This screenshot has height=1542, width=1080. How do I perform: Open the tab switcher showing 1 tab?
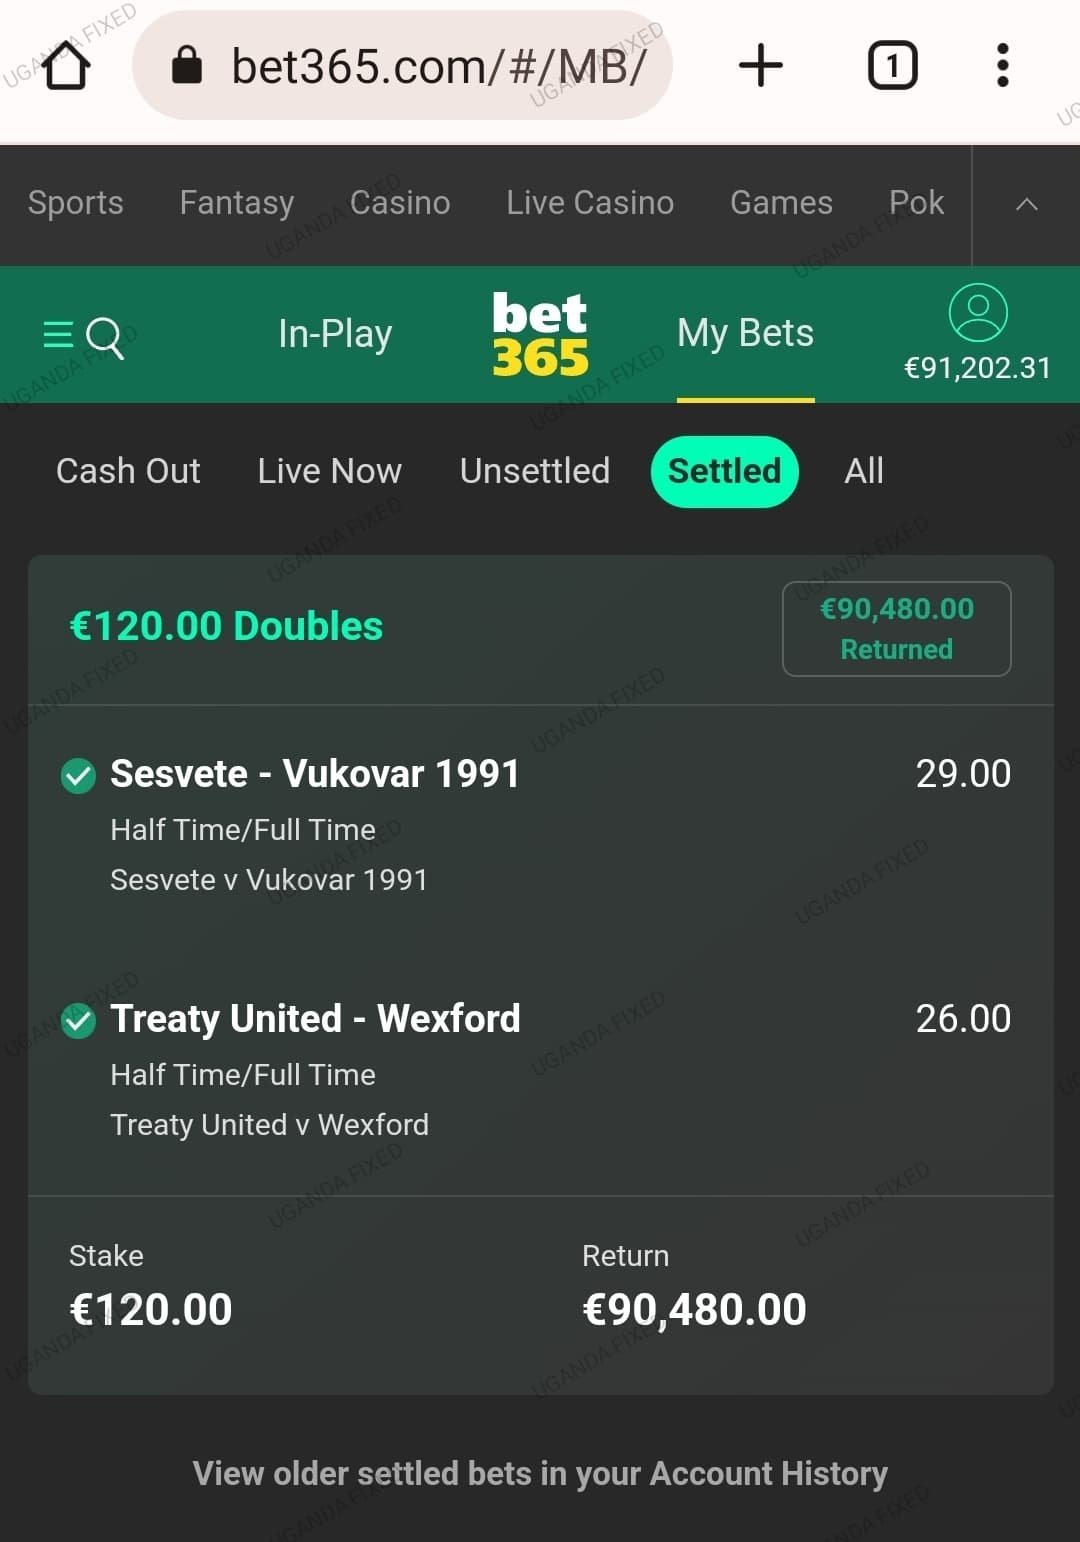[x=892, y=66]
